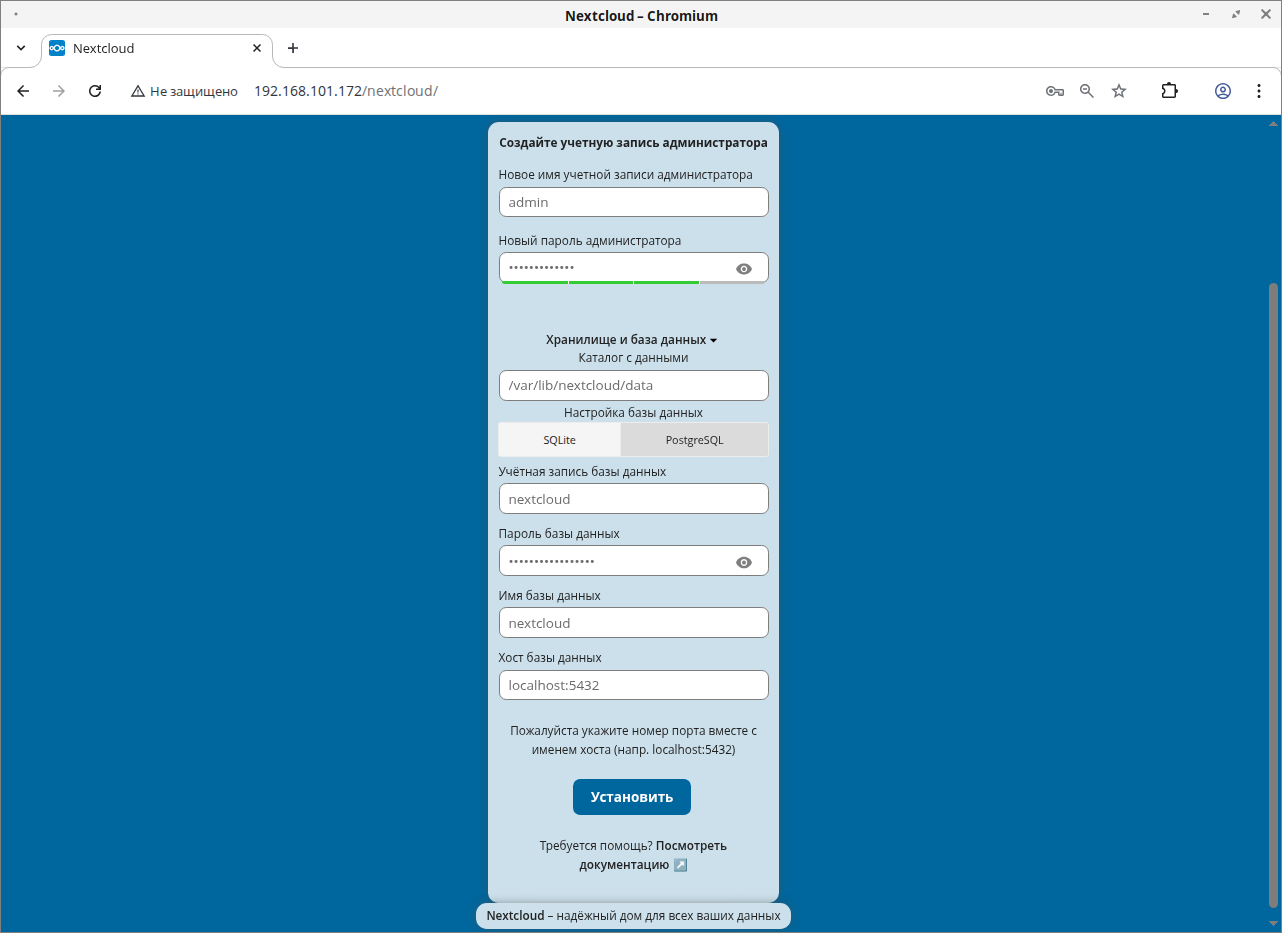Switch to the Nextcloud browser tab
1282x933 pixels.
click(x=150, y=48)
